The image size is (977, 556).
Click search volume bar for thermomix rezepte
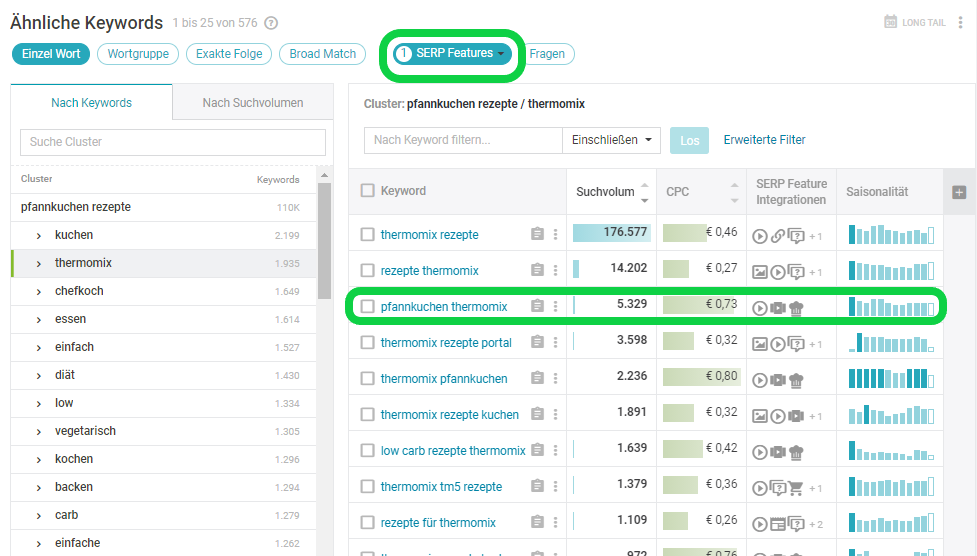pos(611,232)
